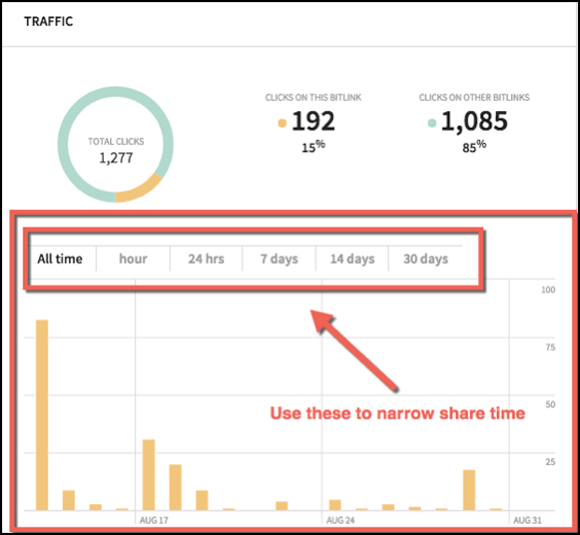This screenshot has width=580, height=535.
Task: Click the Total Clicks 1,277 count
Action: point(116,158)
